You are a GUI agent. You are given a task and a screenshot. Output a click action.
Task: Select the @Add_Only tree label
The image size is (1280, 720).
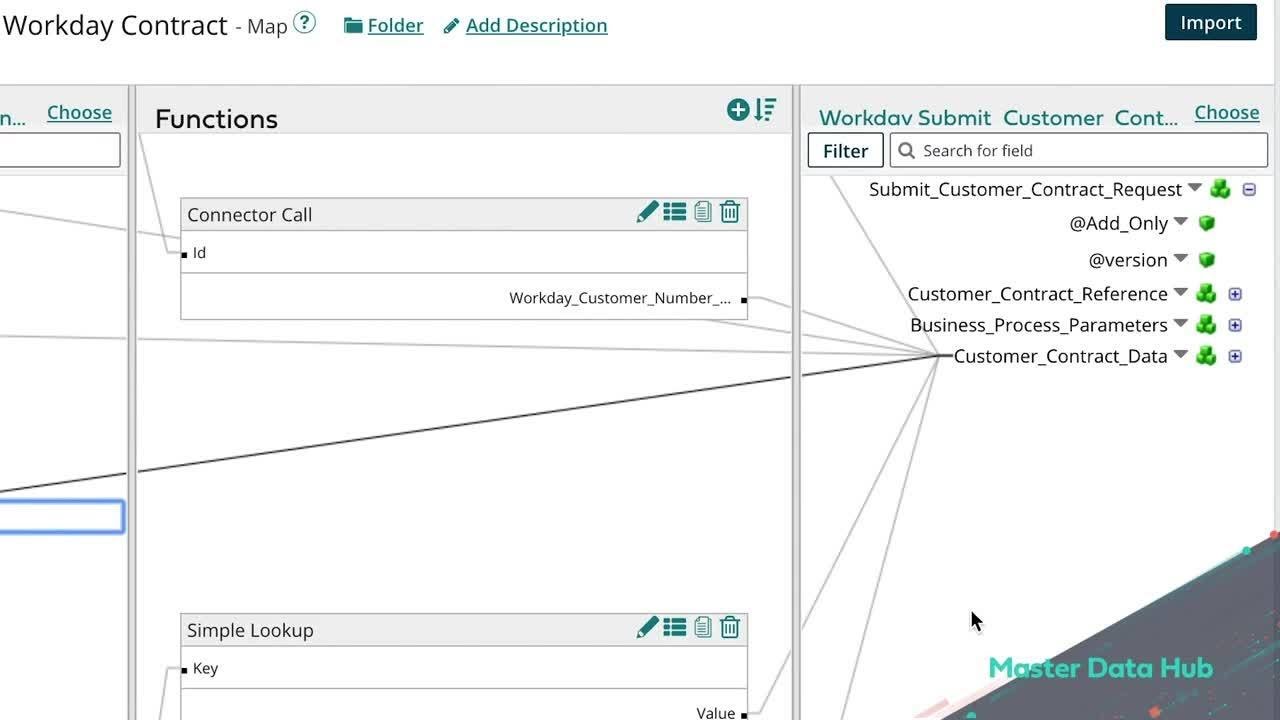1118,223
